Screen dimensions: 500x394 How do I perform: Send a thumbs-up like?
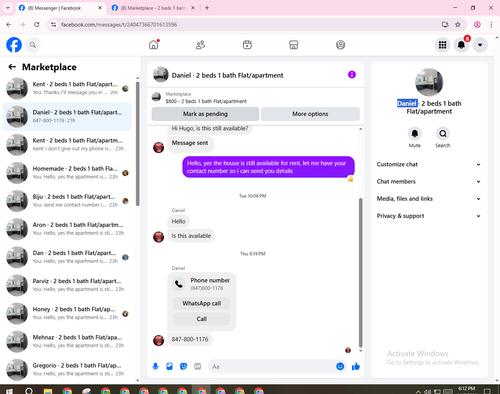(356, 367)
